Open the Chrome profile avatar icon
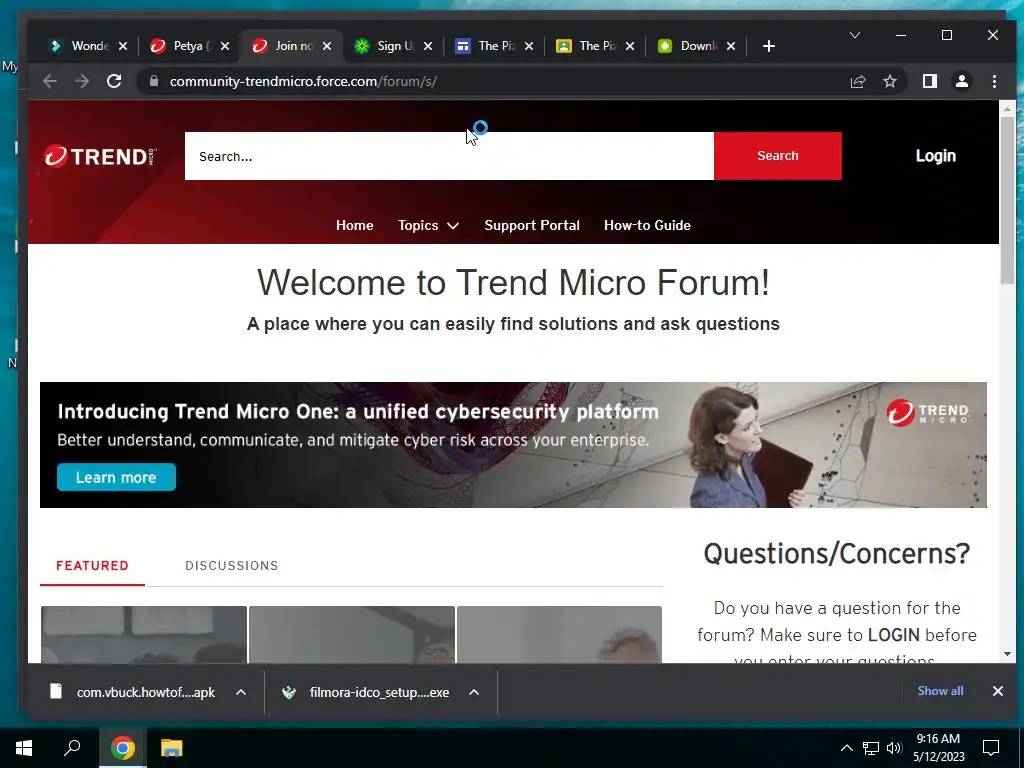Image resolution: width=1024 pixels, height=768 pixels. click(961, 81)
